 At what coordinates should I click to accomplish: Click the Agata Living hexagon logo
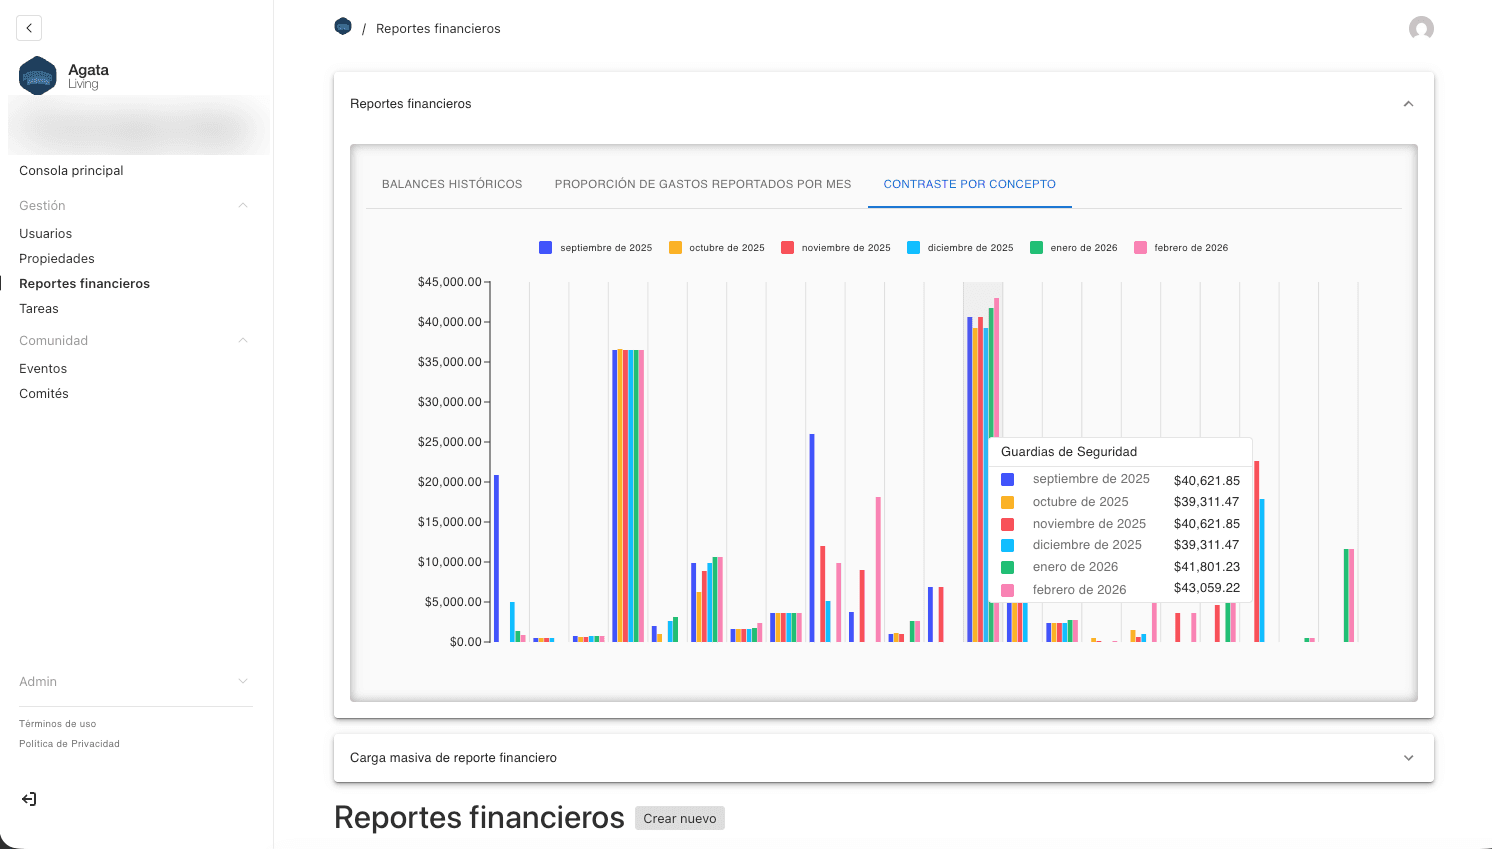[37, 75]
